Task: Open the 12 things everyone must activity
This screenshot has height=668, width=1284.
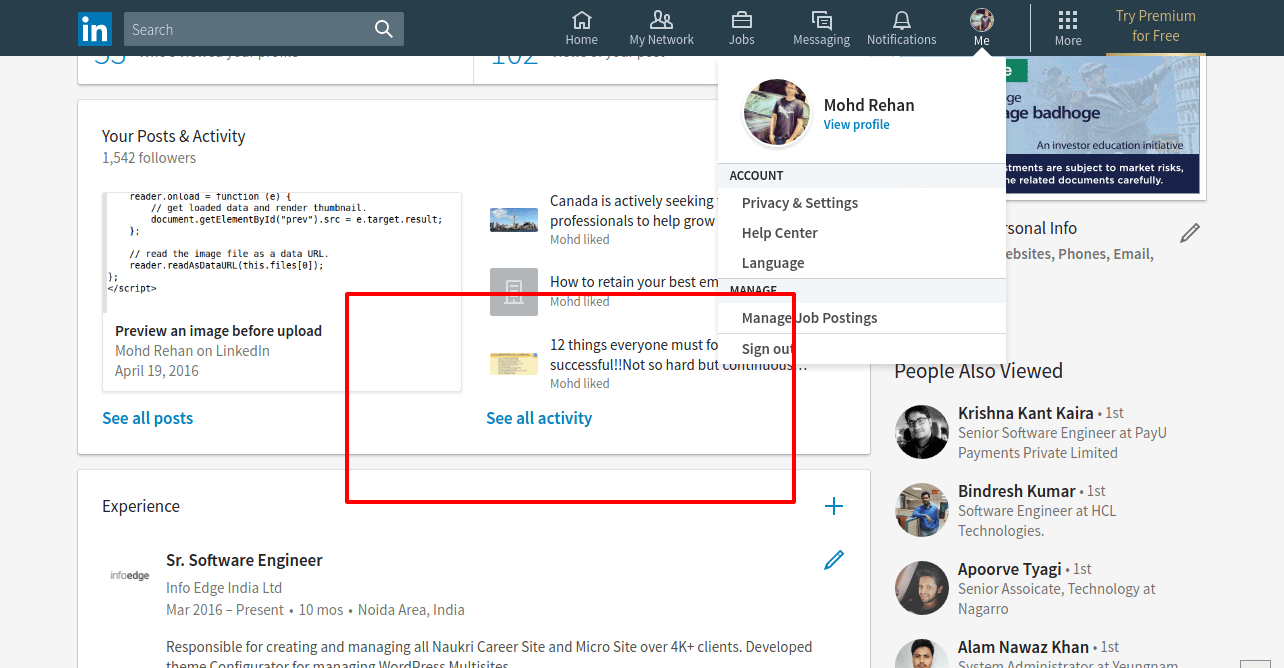Action: pos(678,355)
